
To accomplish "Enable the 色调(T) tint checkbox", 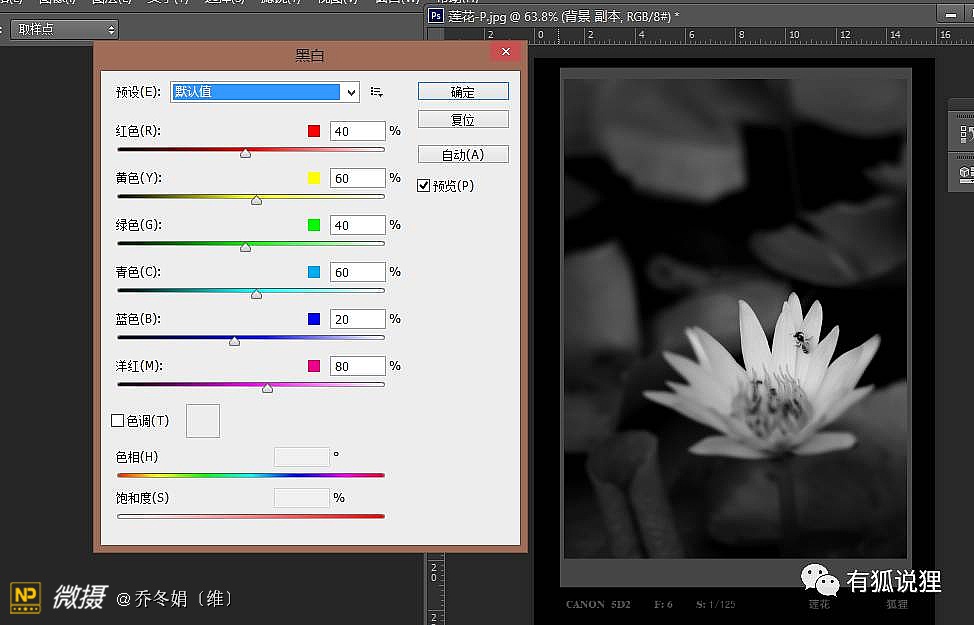I will (x=118, y=421).
